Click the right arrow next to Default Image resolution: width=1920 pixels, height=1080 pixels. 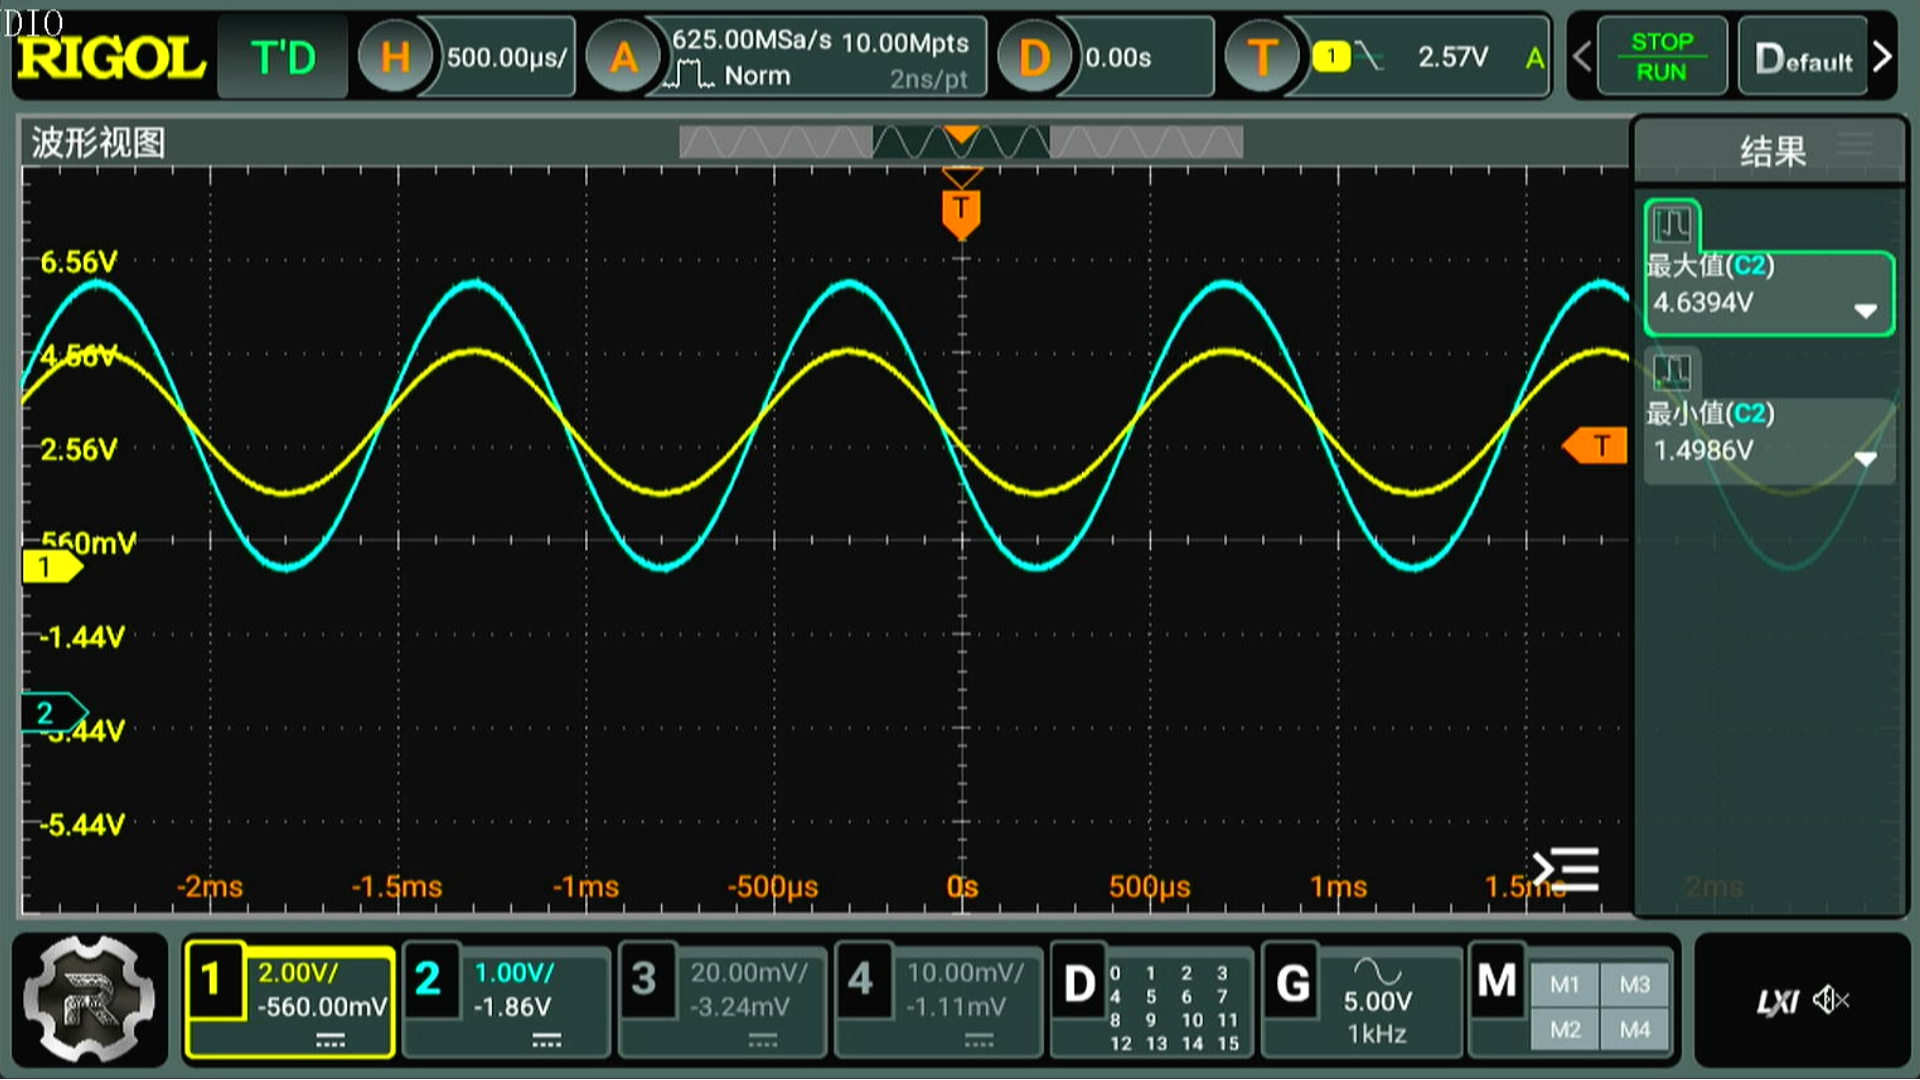coord(1883,57)
